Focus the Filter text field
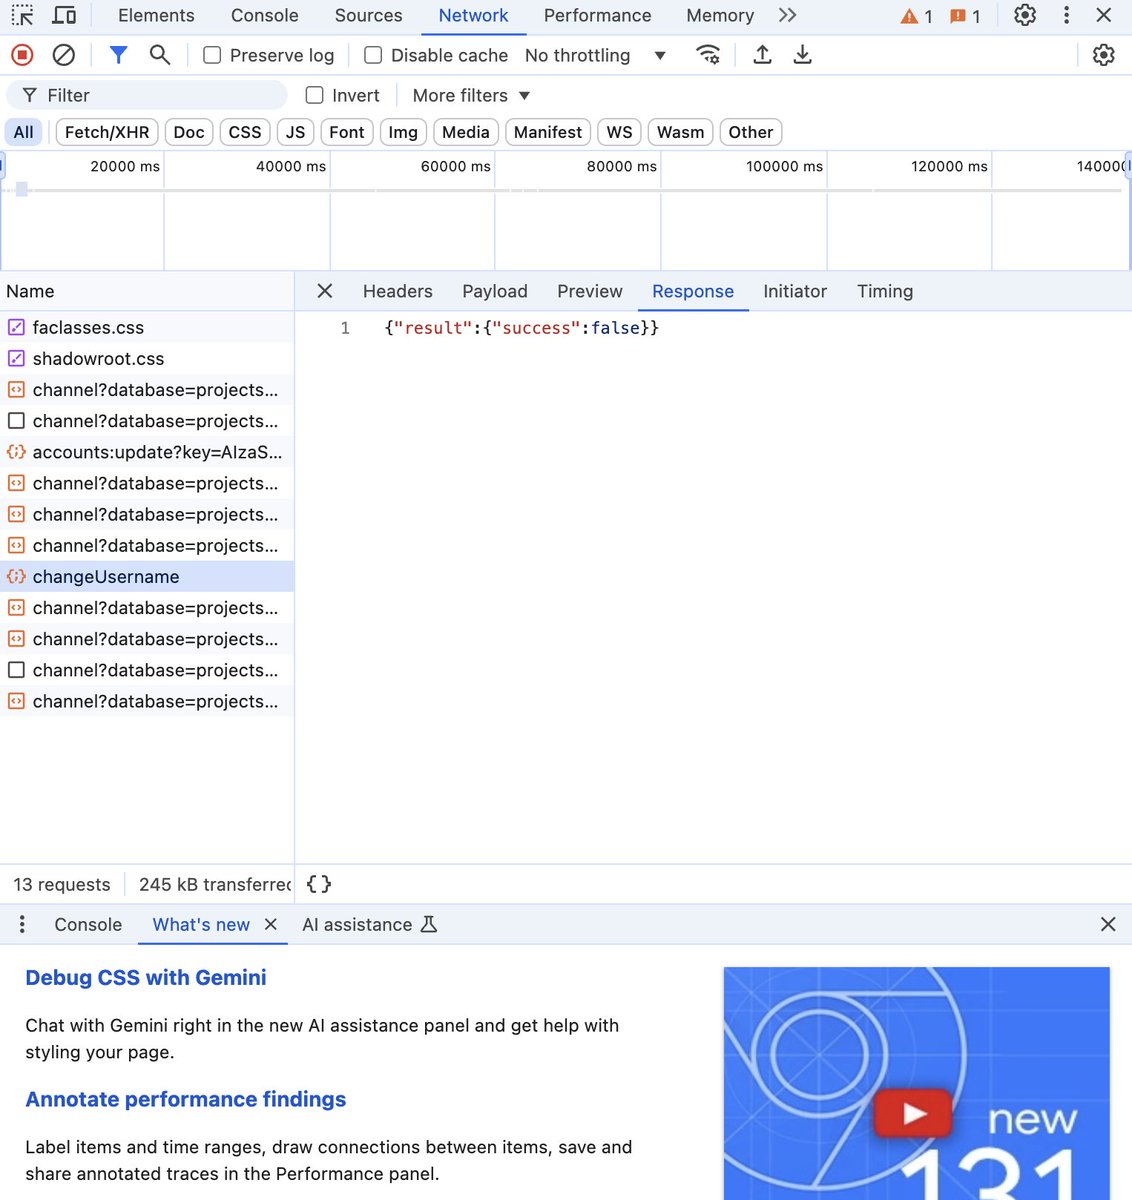1132x1200 pixels. [147, 95]
